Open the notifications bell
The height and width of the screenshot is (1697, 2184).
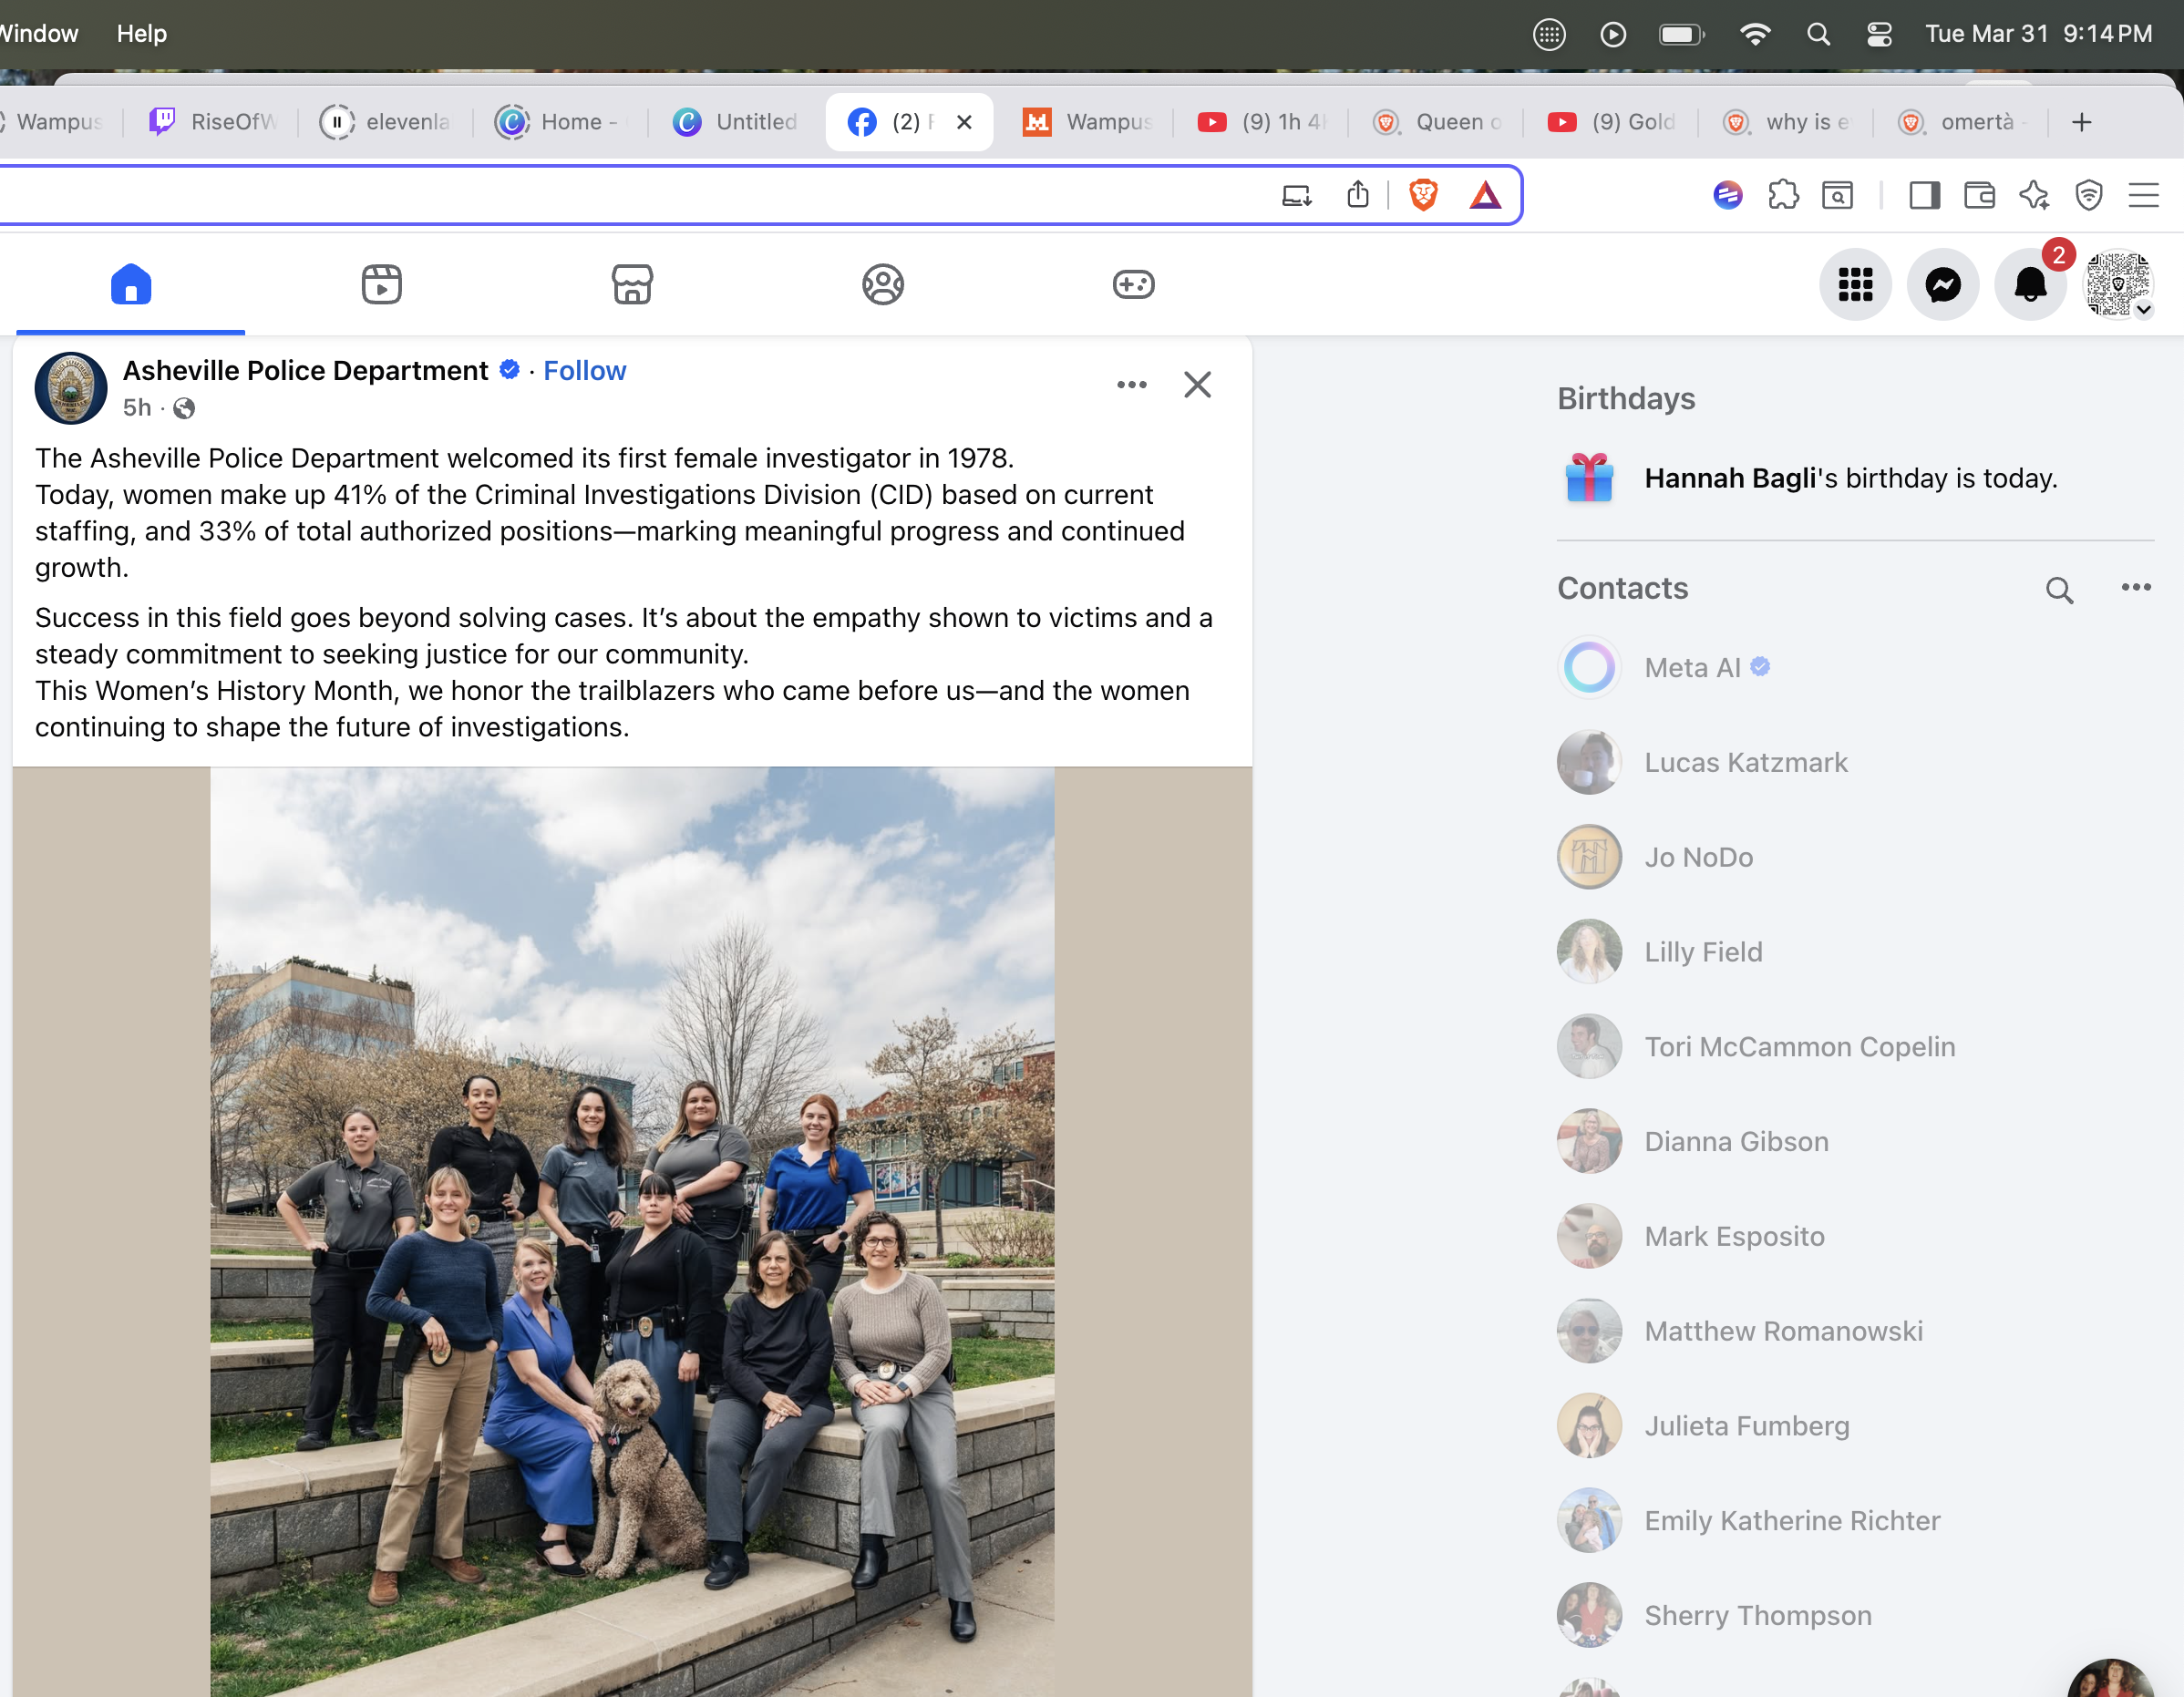pos(2029,285)
